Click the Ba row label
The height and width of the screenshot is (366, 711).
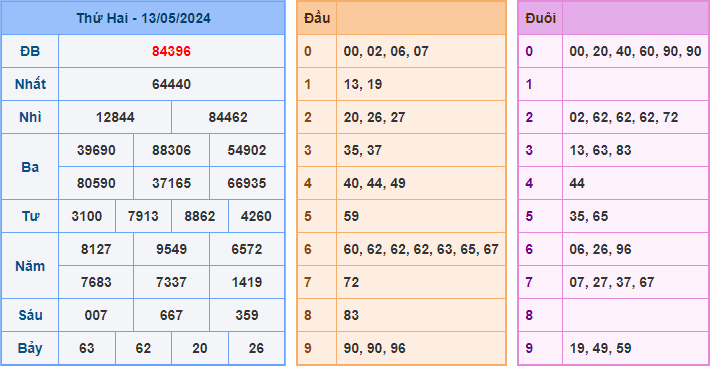pos(30,167)
